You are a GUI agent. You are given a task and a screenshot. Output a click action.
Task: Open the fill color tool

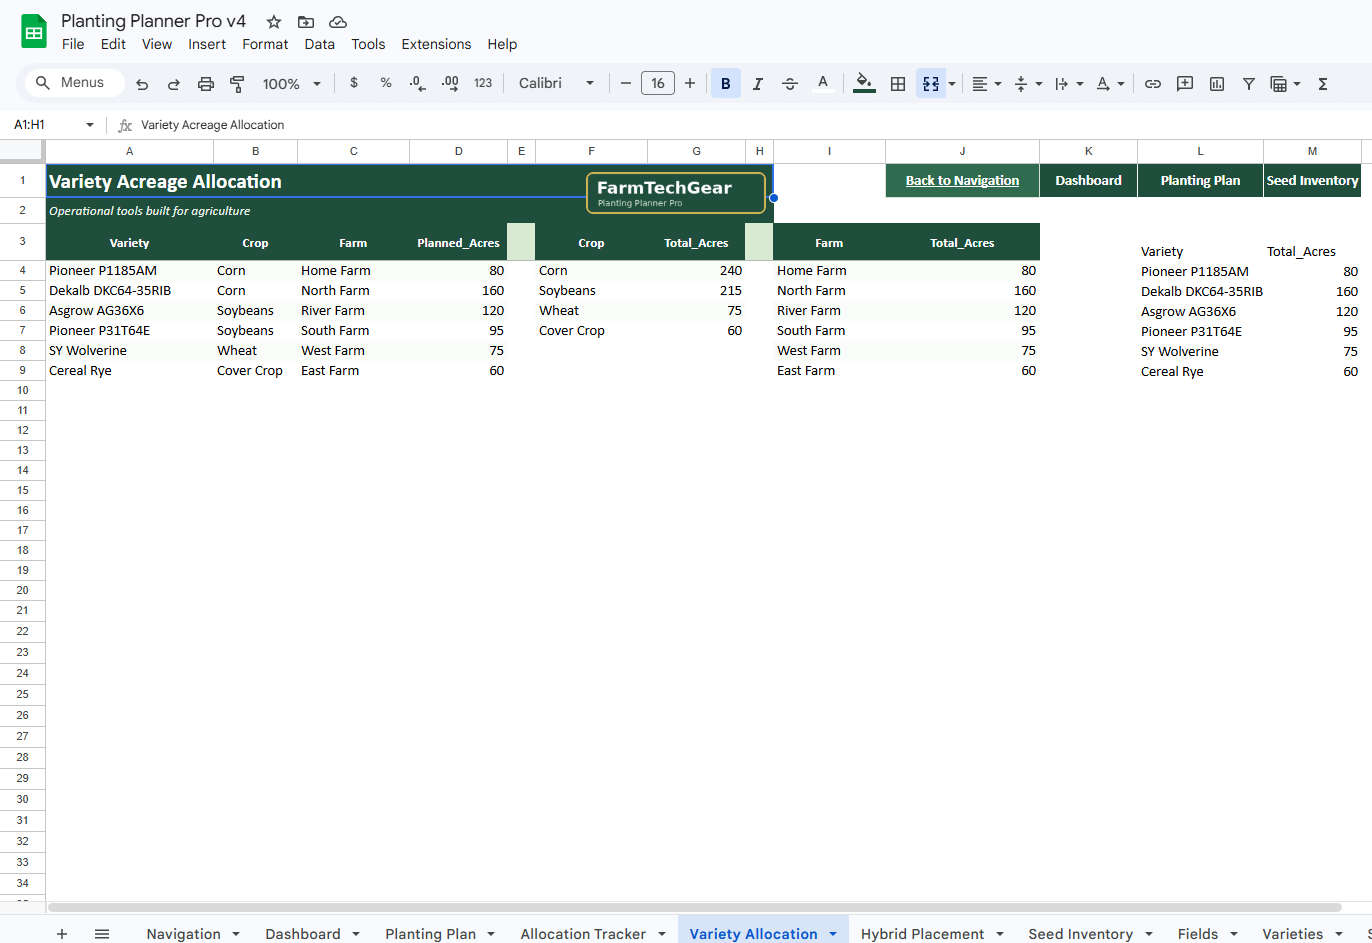(x=864, y=83)
